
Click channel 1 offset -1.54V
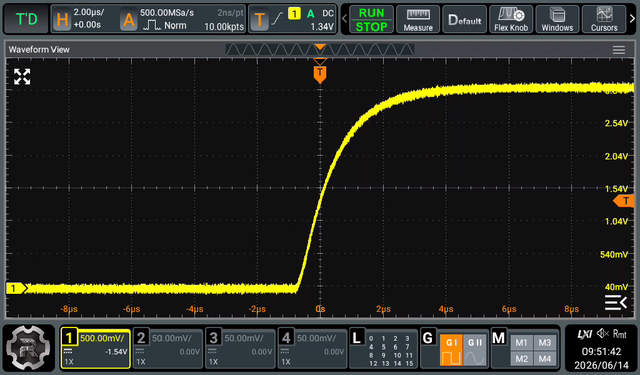pos(116,352)
